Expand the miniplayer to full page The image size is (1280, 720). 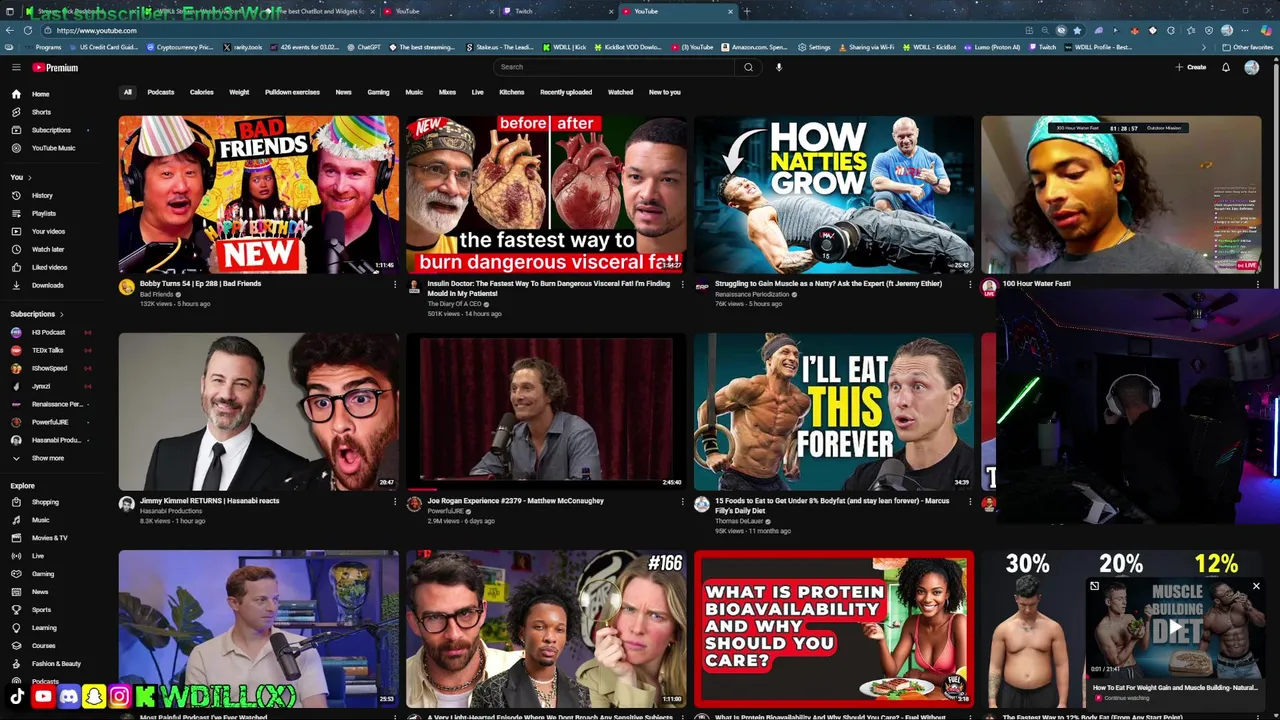point(1094,586)
